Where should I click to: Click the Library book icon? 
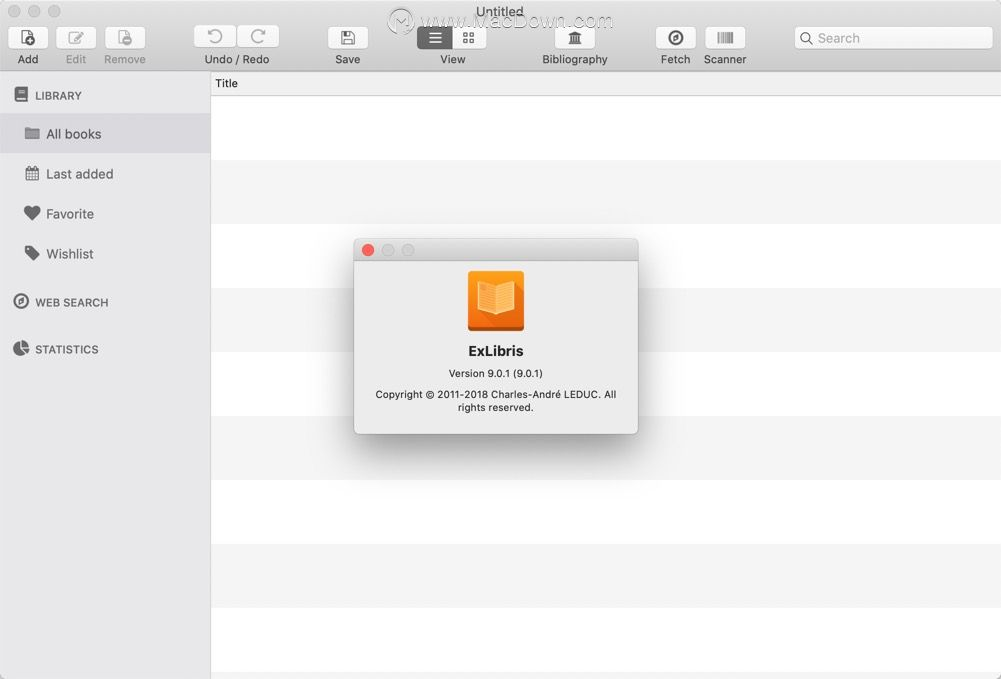[x=21, y=94]
